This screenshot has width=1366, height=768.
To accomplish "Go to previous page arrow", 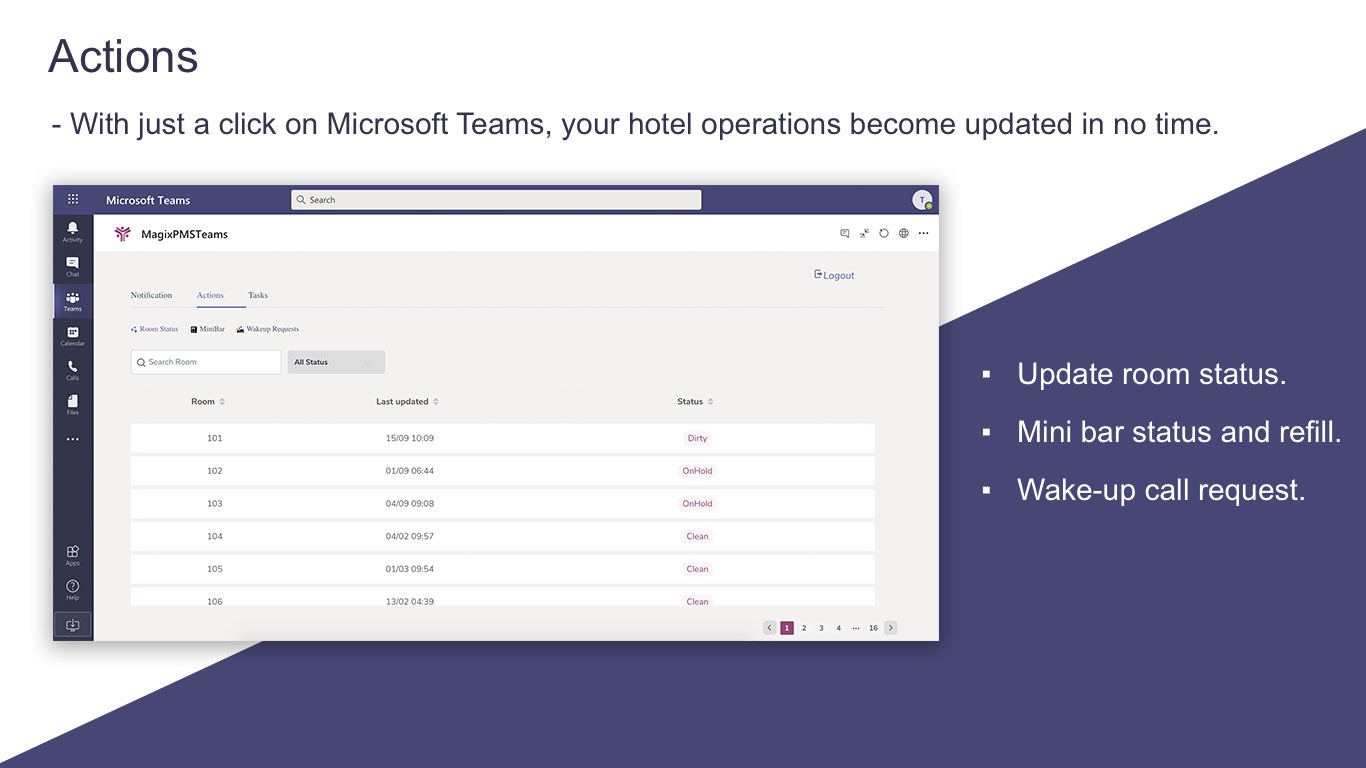I will coord(770,628).
